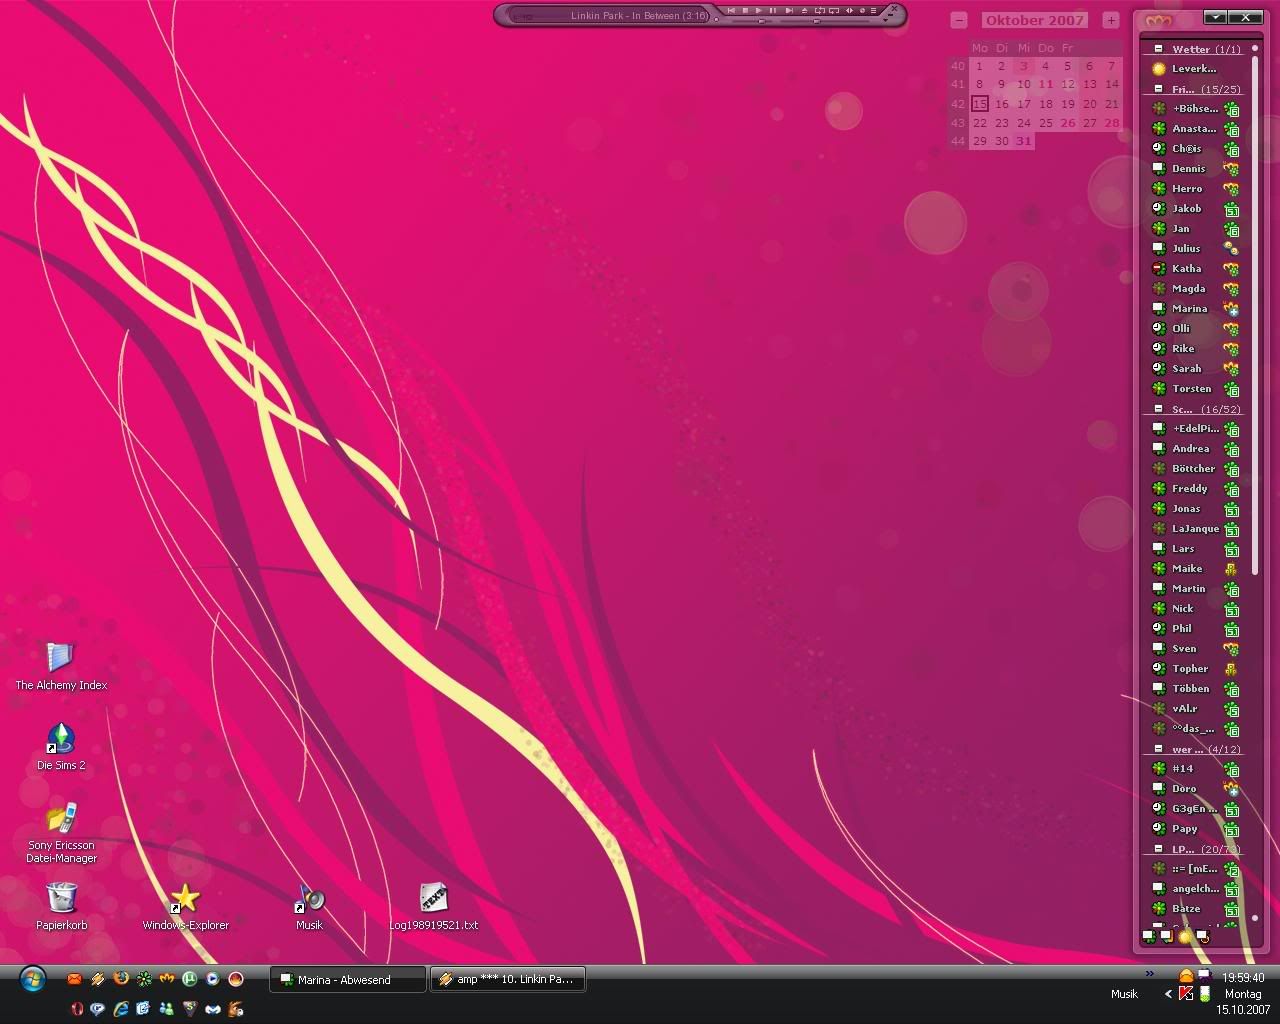The height and width of the screenshot is (1024, 1280).
Task: Collapse the Sc... (16/52) contact group
Action: coord(1158,409)
